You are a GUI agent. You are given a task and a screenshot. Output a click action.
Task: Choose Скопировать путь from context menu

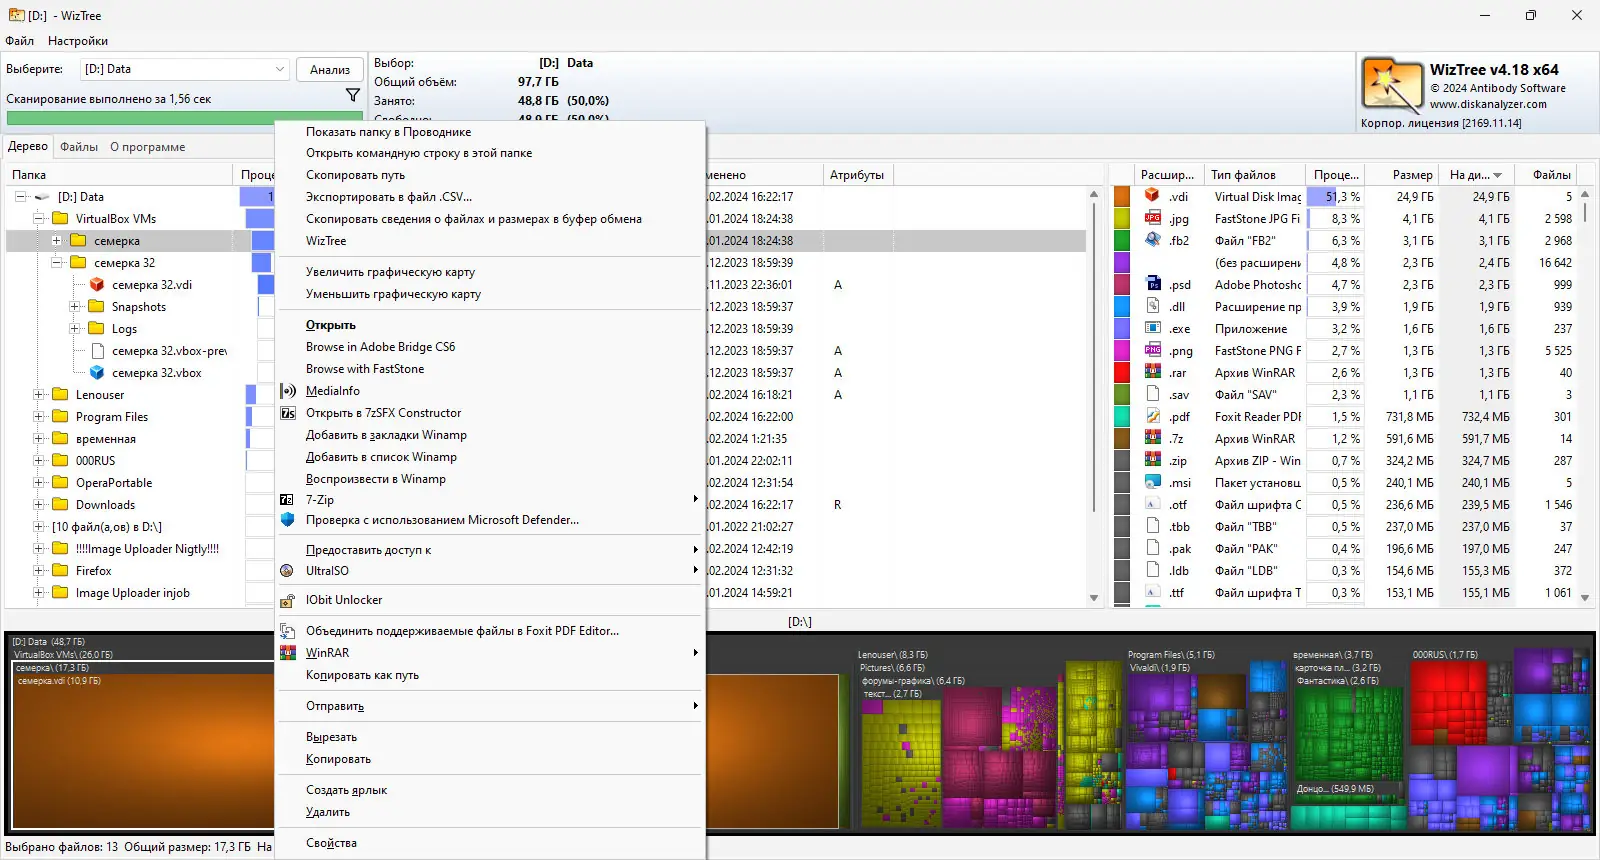pyautogui.click(x=355, y=175)
